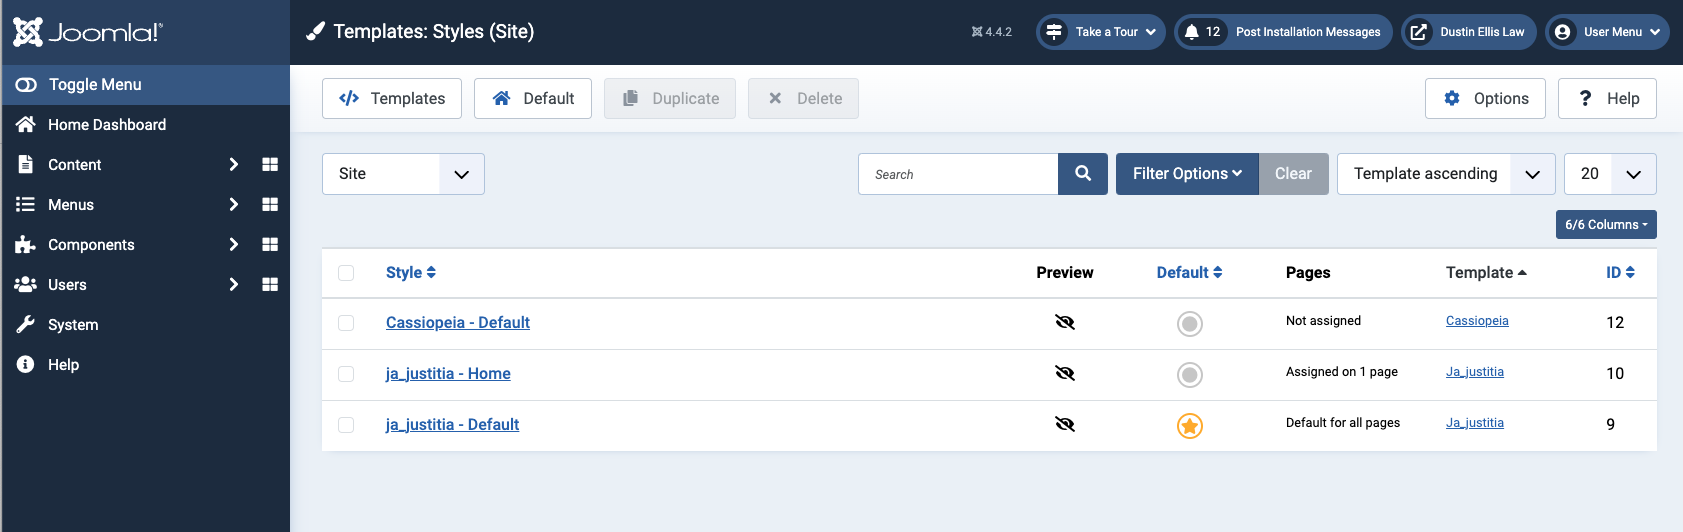Open Users dashboard grid icon
This screenshot has width=1683, height=532.
(x=270, y=284)
